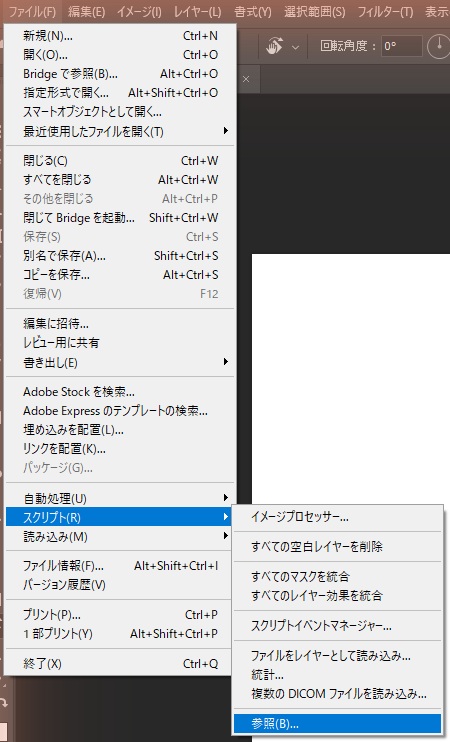This screenshot has width=450, height=742.
Task: Choose 統計... in script submenu
Action: point(337,674)
